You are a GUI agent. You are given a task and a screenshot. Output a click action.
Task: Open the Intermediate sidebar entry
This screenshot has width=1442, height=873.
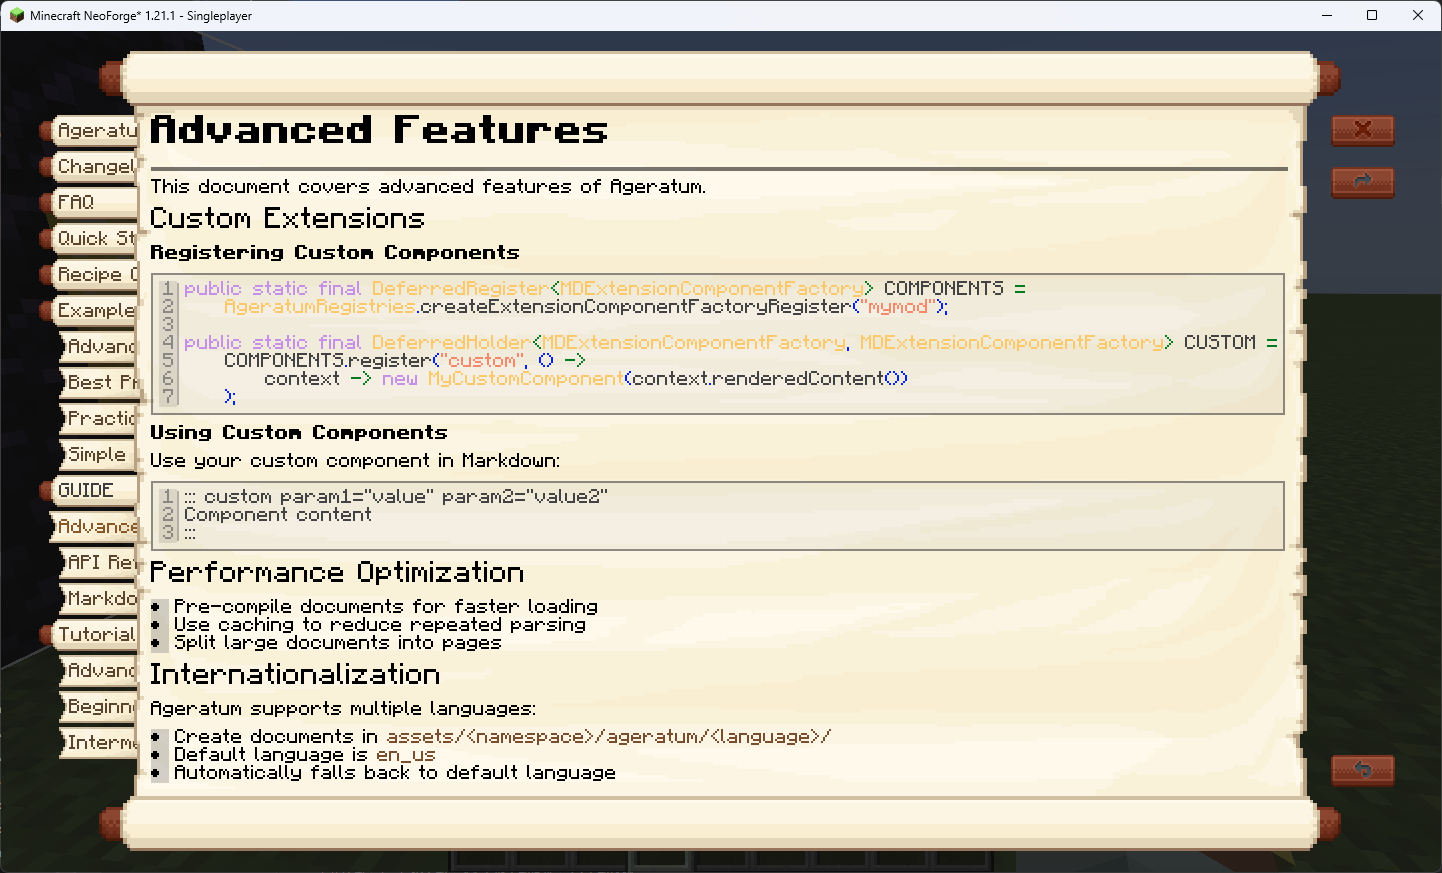98,743
